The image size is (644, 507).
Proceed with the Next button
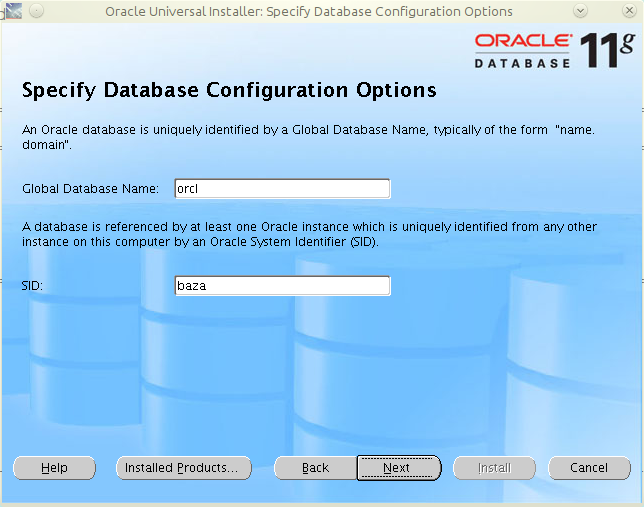coord(399,468)
